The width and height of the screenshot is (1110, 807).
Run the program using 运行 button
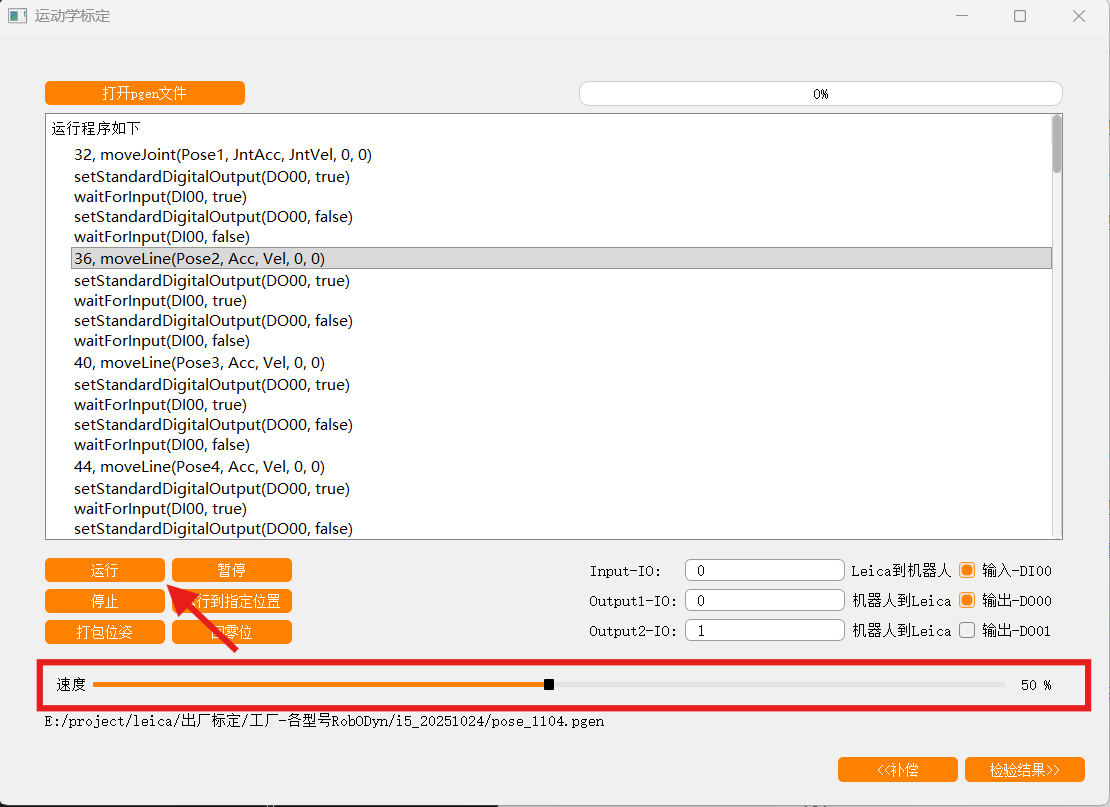click(x=104, y=569)
